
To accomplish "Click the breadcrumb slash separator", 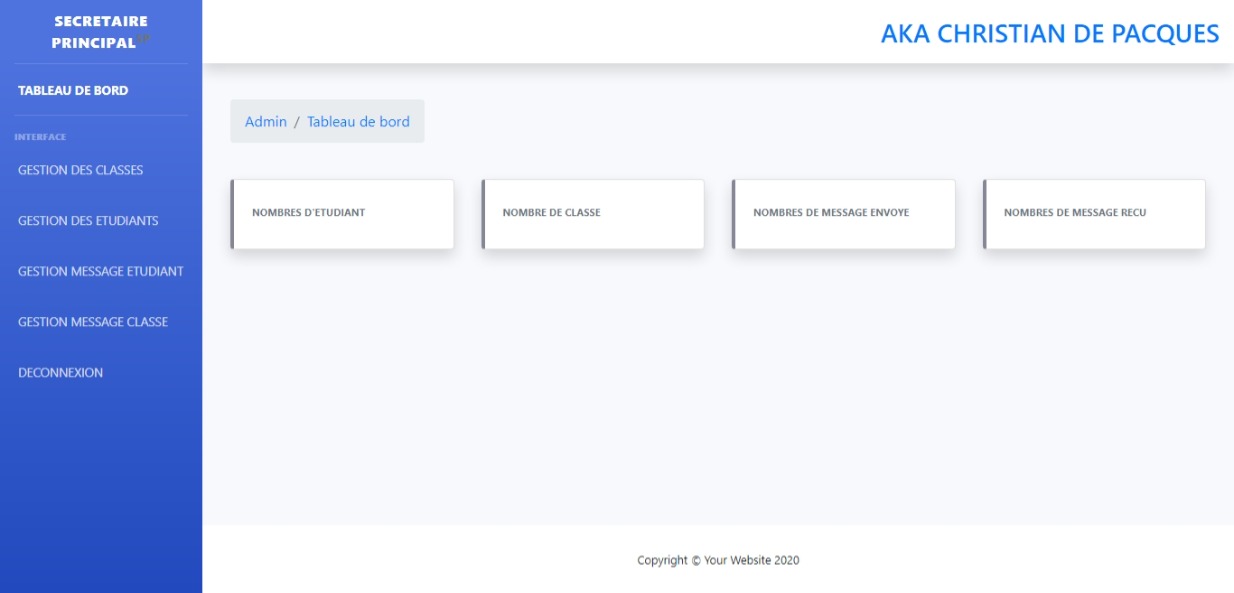I will pos(297,121).
